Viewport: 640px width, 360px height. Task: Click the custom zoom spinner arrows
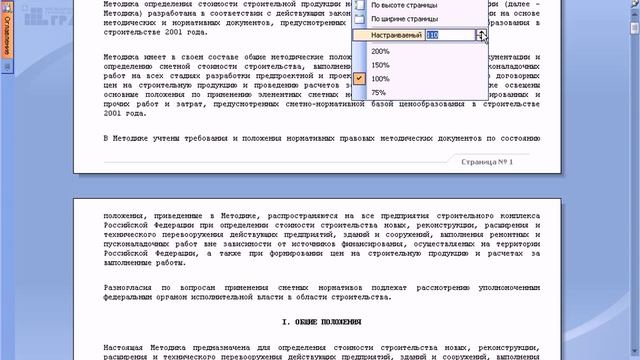point(481,36)
